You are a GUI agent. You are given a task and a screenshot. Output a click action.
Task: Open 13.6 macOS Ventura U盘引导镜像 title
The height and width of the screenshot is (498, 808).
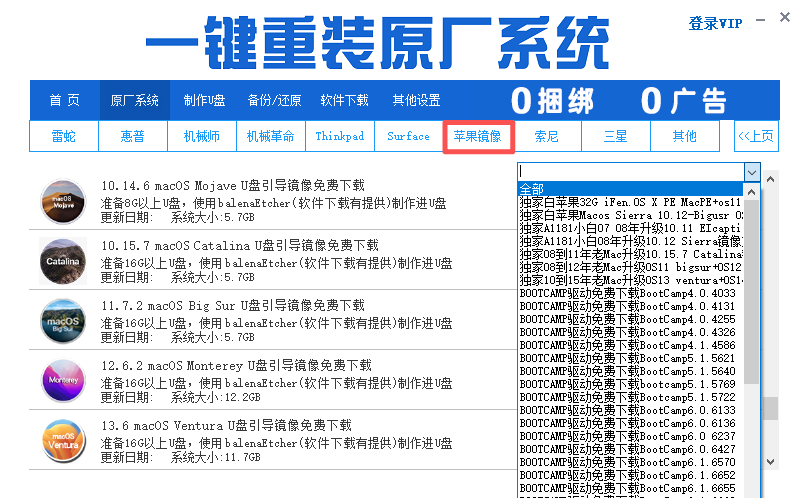pyautogui.click(x=226, y=426)
